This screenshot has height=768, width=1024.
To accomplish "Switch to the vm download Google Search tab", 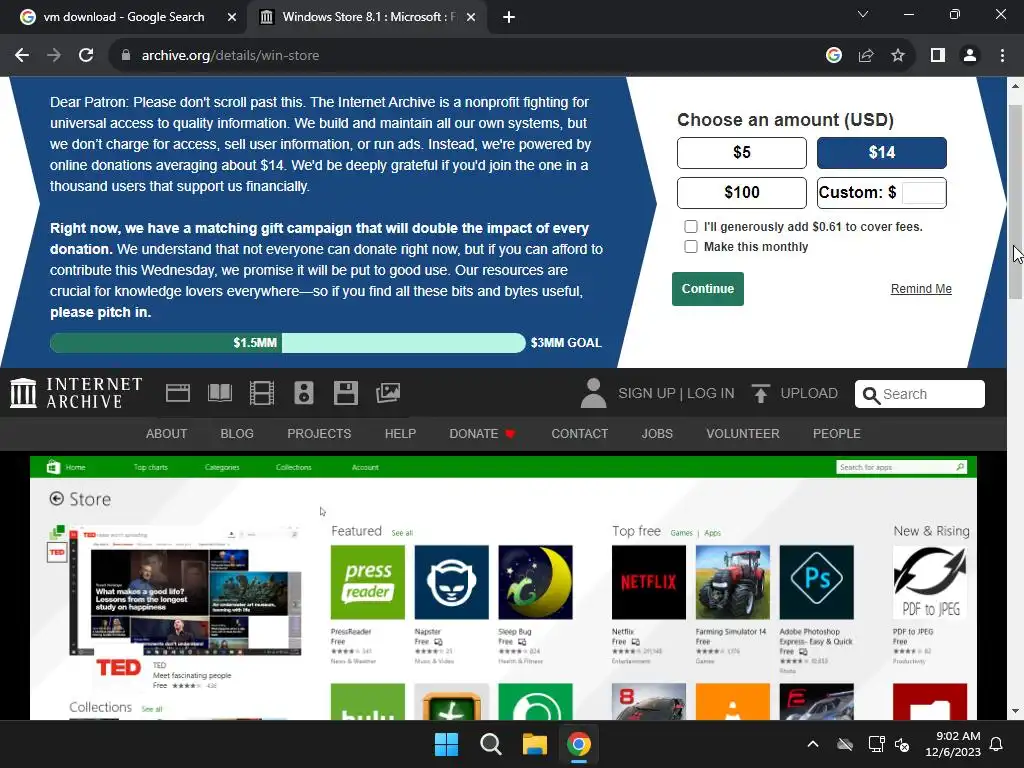I will pyautogui.click(x=123, y=17).
